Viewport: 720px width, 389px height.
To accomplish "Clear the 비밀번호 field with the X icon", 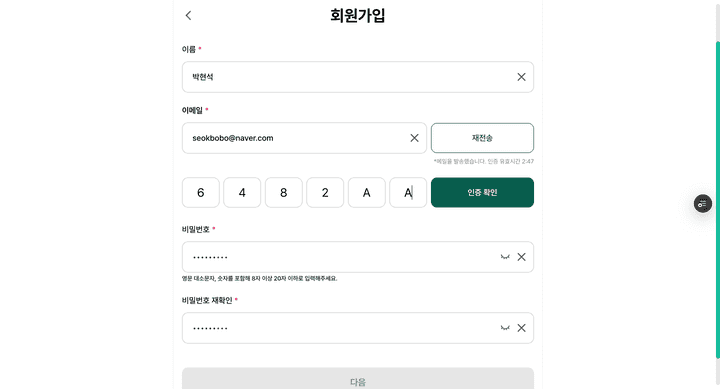I will point(521,257).
